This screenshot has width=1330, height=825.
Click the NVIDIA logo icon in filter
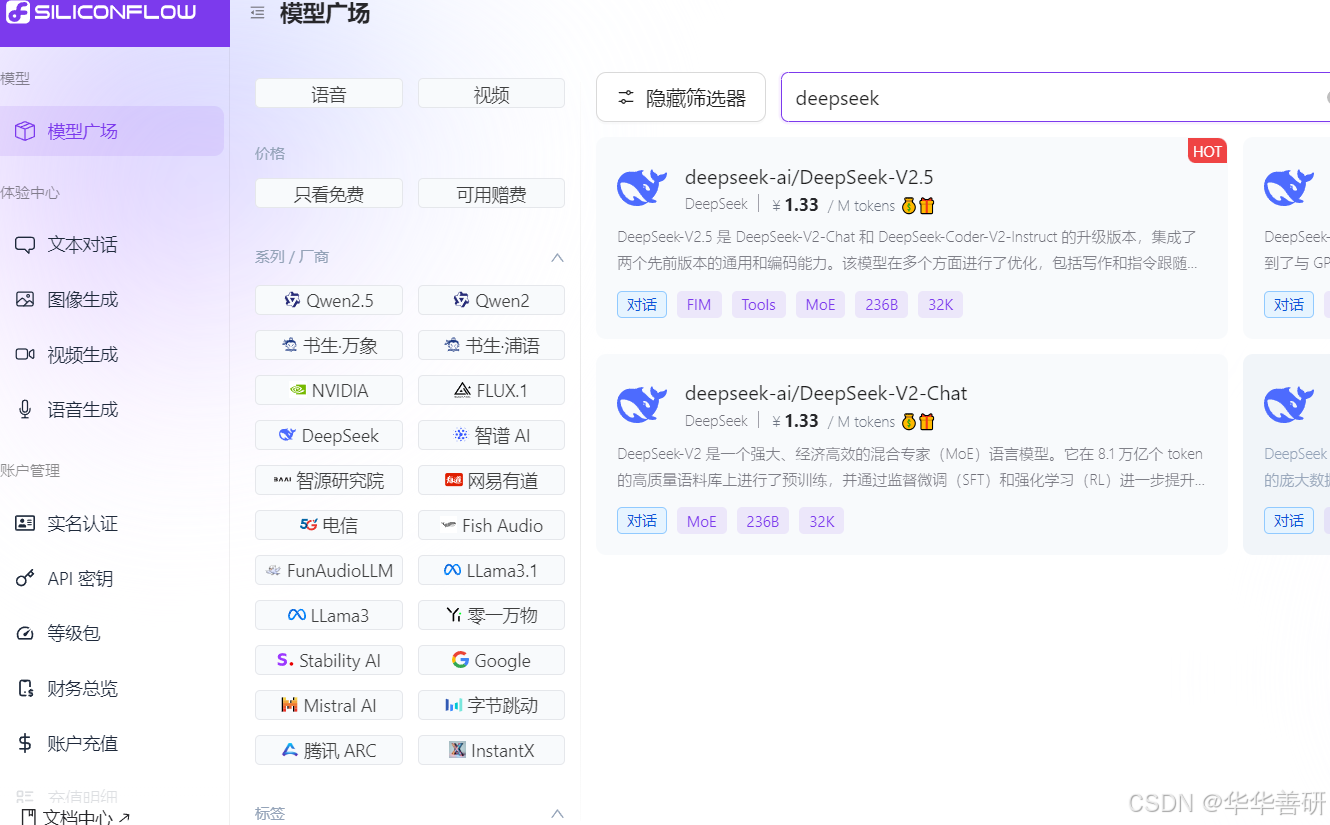[x=297, y=390]
